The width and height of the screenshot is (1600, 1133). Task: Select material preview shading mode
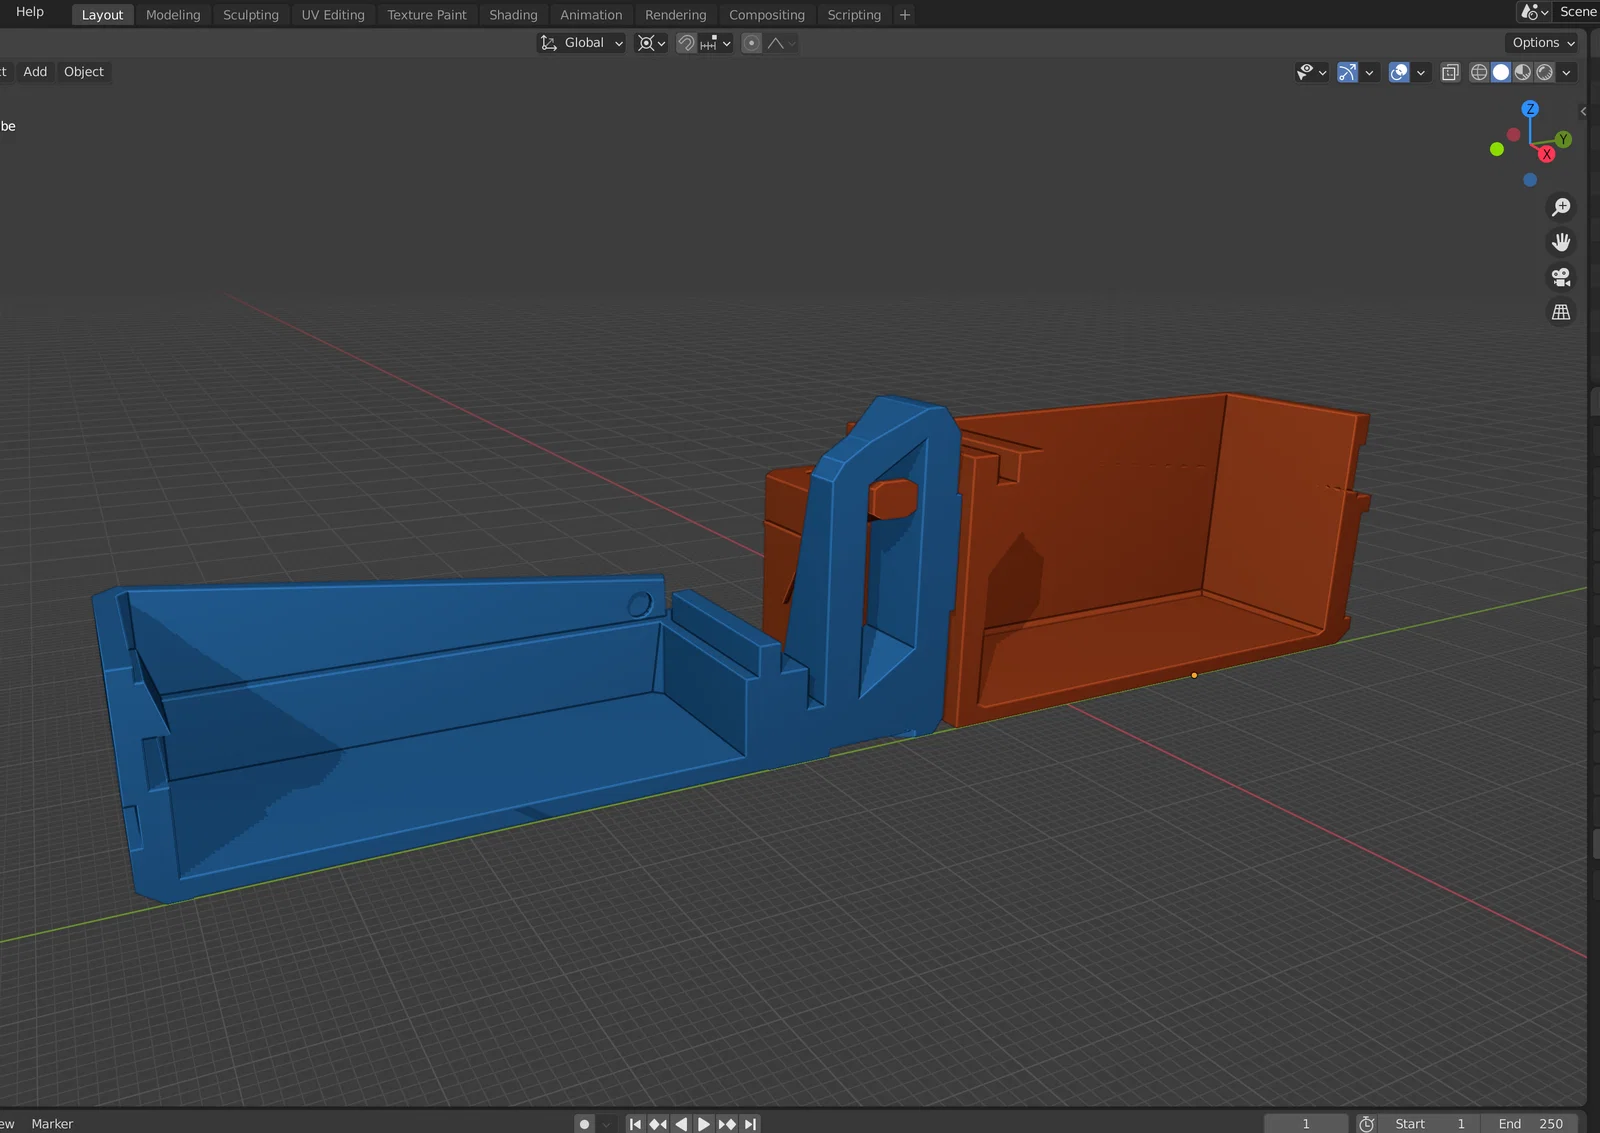pos(1523,72)
